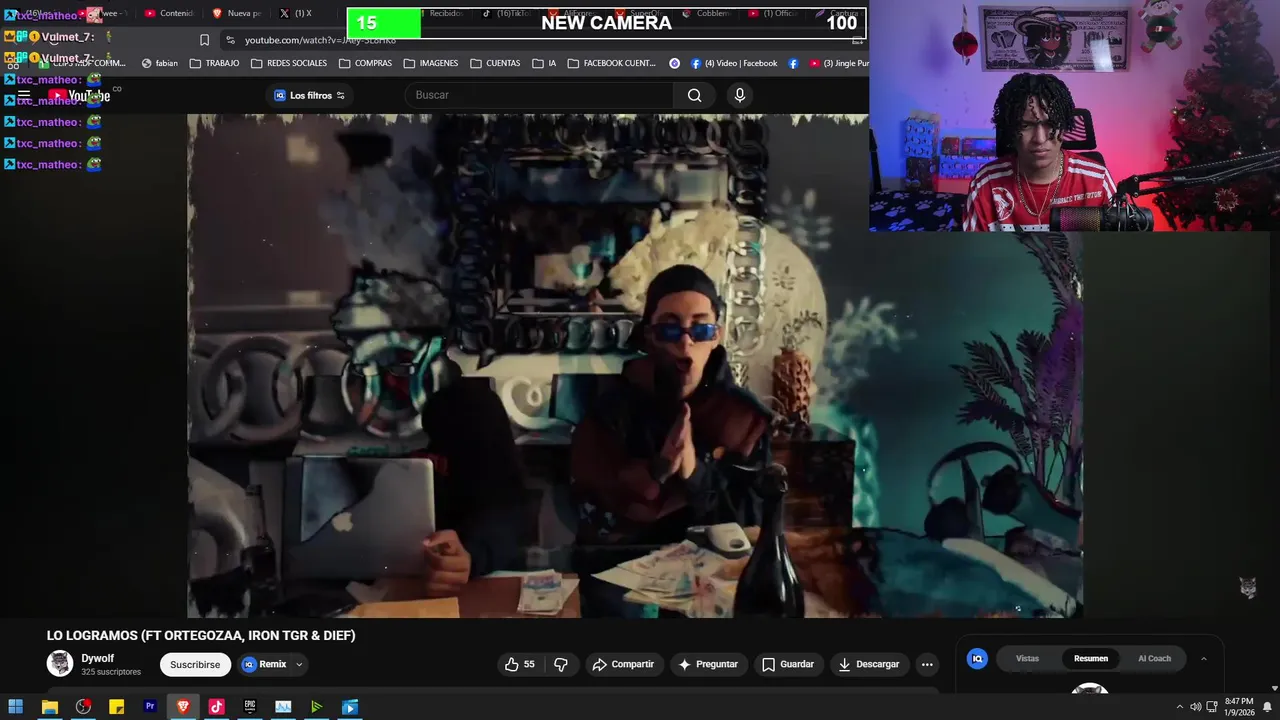
Task: Switch to the Nueva pe... browser tab
Action: pos(237,13)
